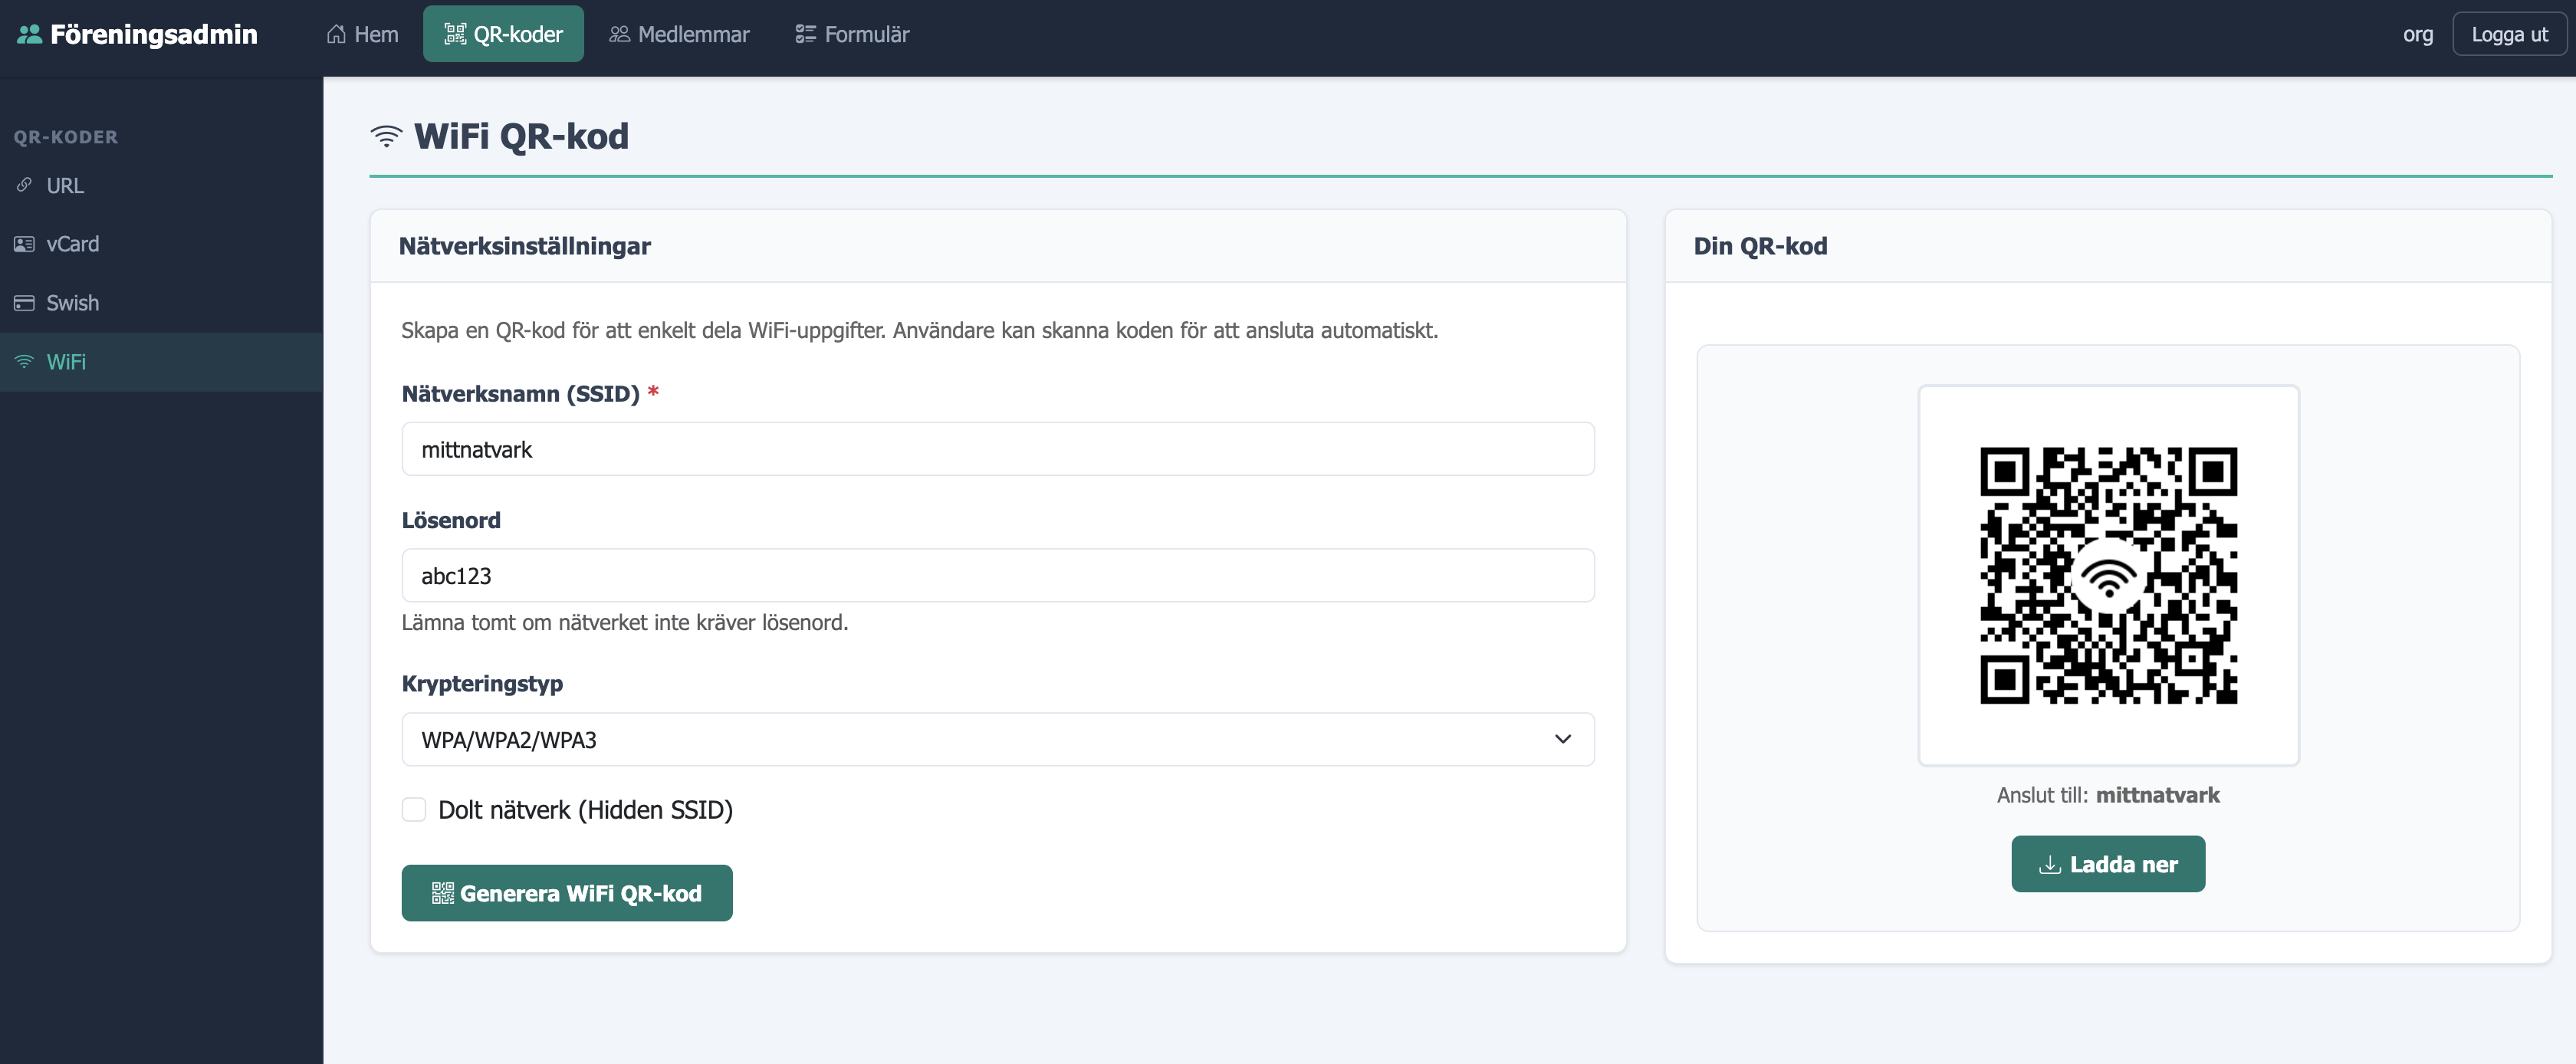Click the chevron arrow on WPA/WPA2/WPA3 select
Screen dimensions: 2576x1064
tap(1562, 740)
